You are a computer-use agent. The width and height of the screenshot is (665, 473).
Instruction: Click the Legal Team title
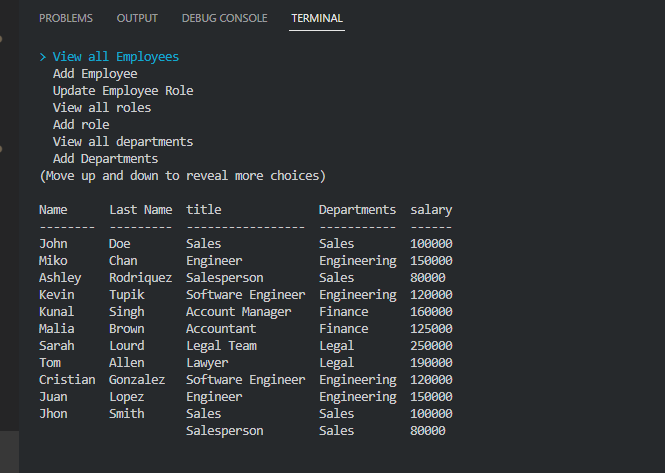[x=221, y=346]
